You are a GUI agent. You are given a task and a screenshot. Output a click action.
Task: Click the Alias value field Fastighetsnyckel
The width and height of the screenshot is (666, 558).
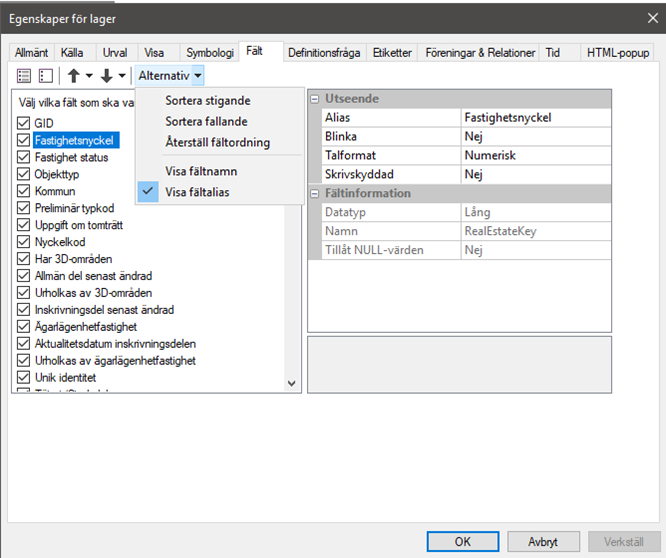point(535,117)
